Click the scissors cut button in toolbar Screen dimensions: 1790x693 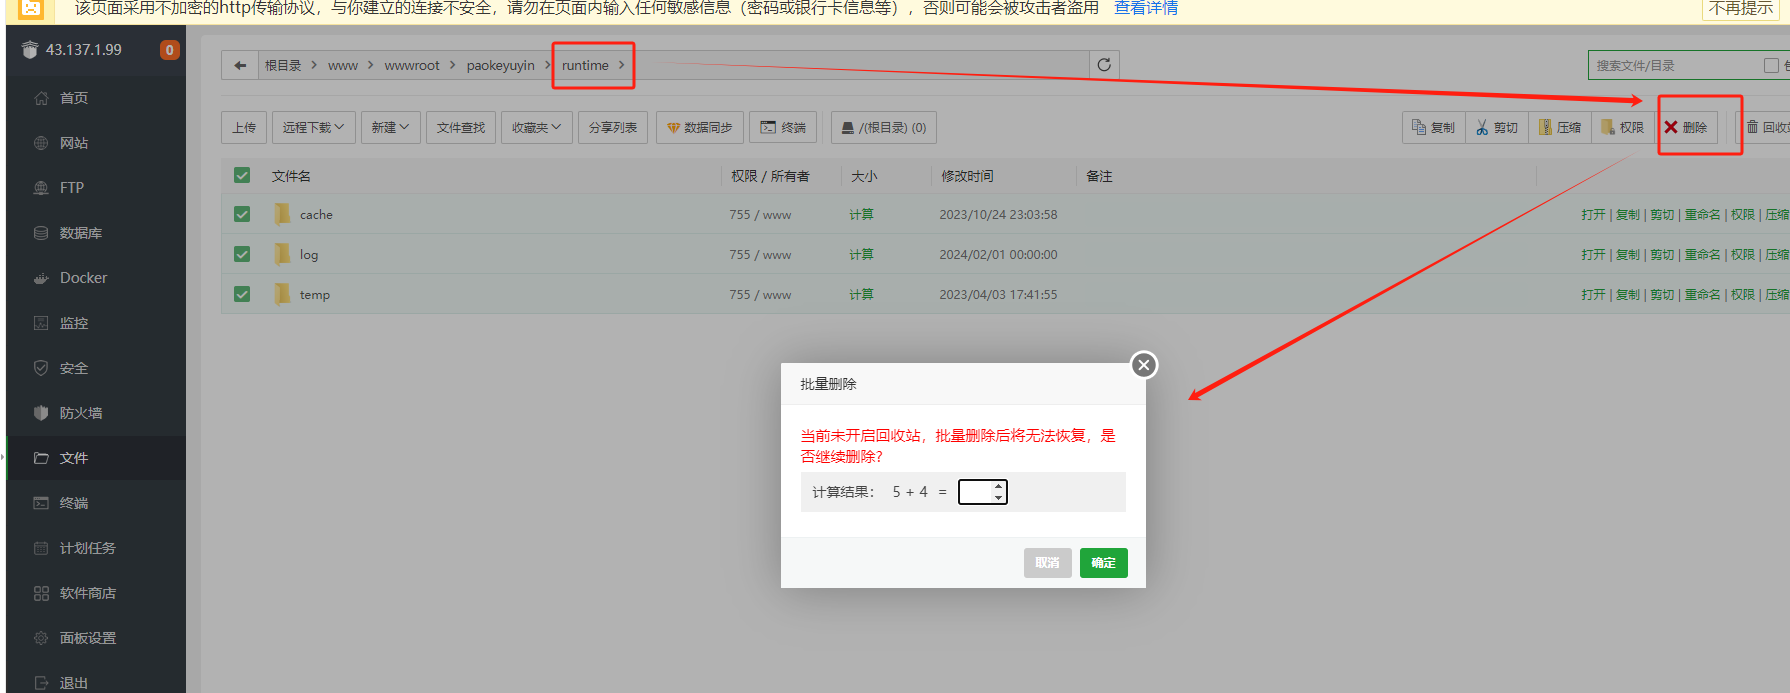tap(1497, 127)
